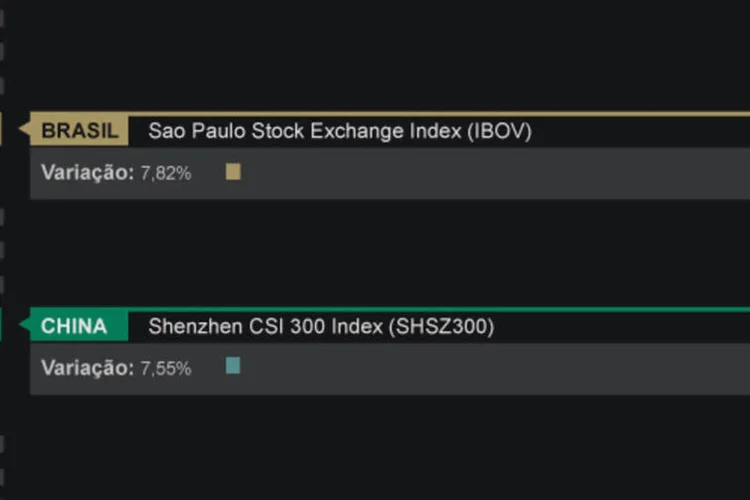Viewport: 750px width, 500px height.
Task: Click the gold segment on left edge by BRASIL
Action: (1, 128)
